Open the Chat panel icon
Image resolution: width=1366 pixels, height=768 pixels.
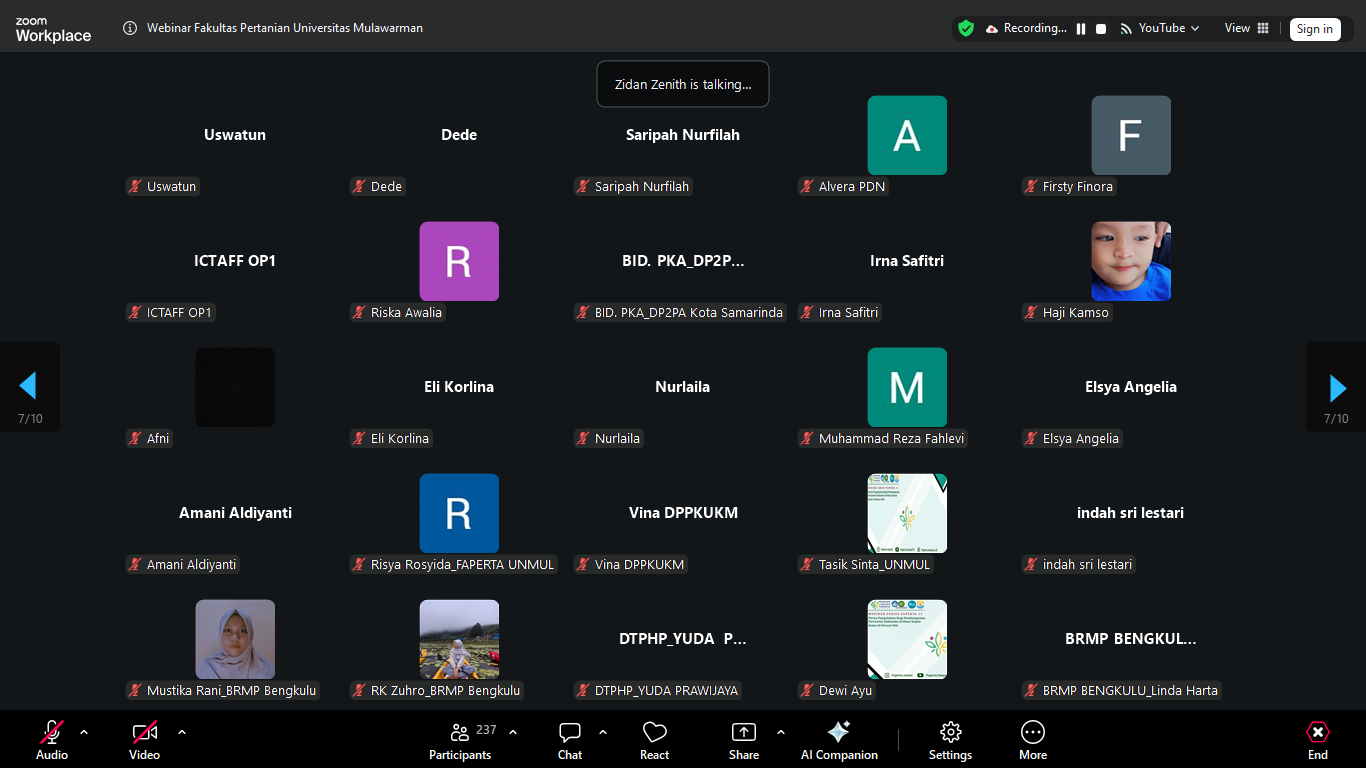point(570,733)
